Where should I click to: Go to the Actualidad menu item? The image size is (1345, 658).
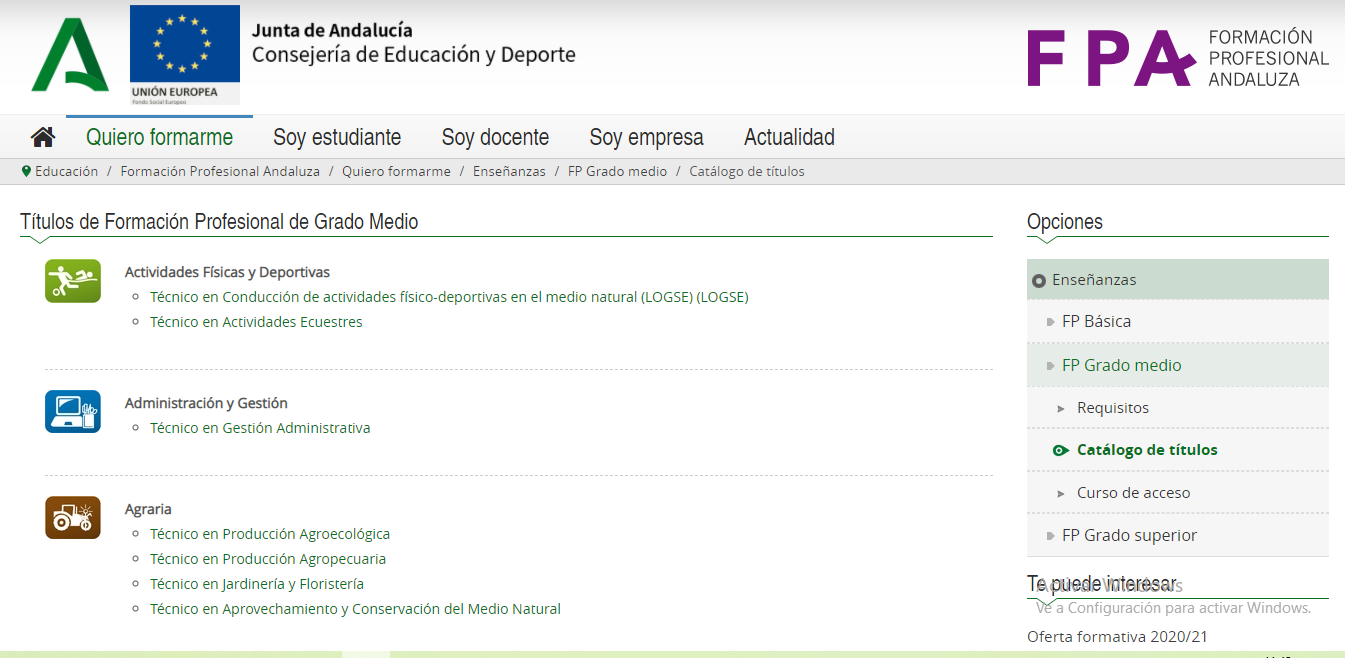click(789, 137)
